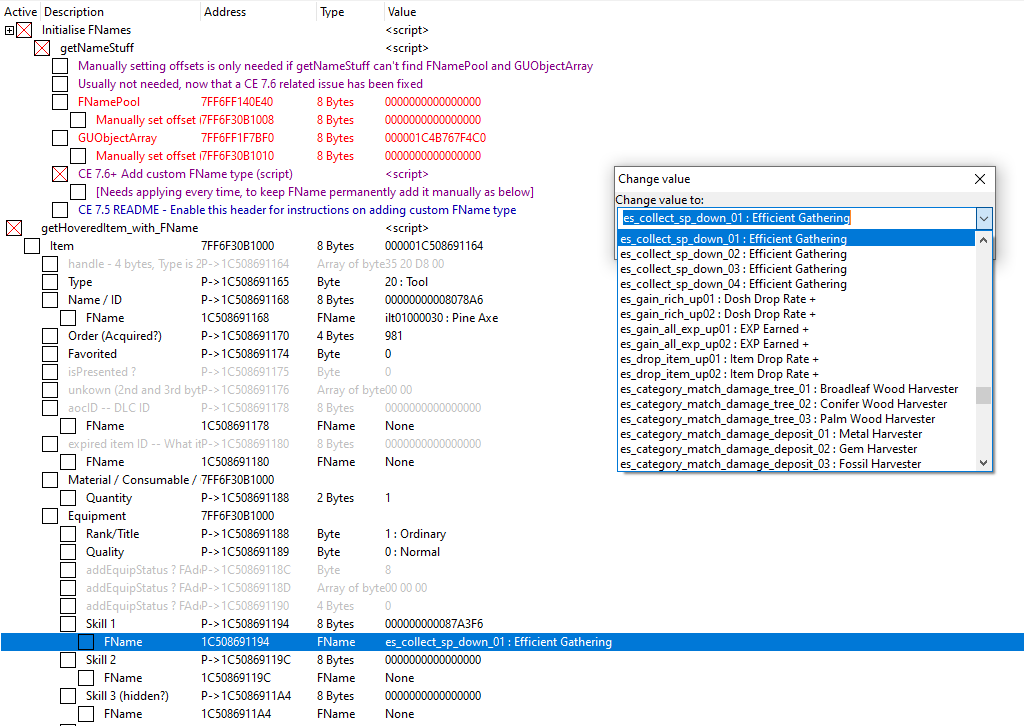
Task: Choose Gem Harvester option
Action: [797, 449]
